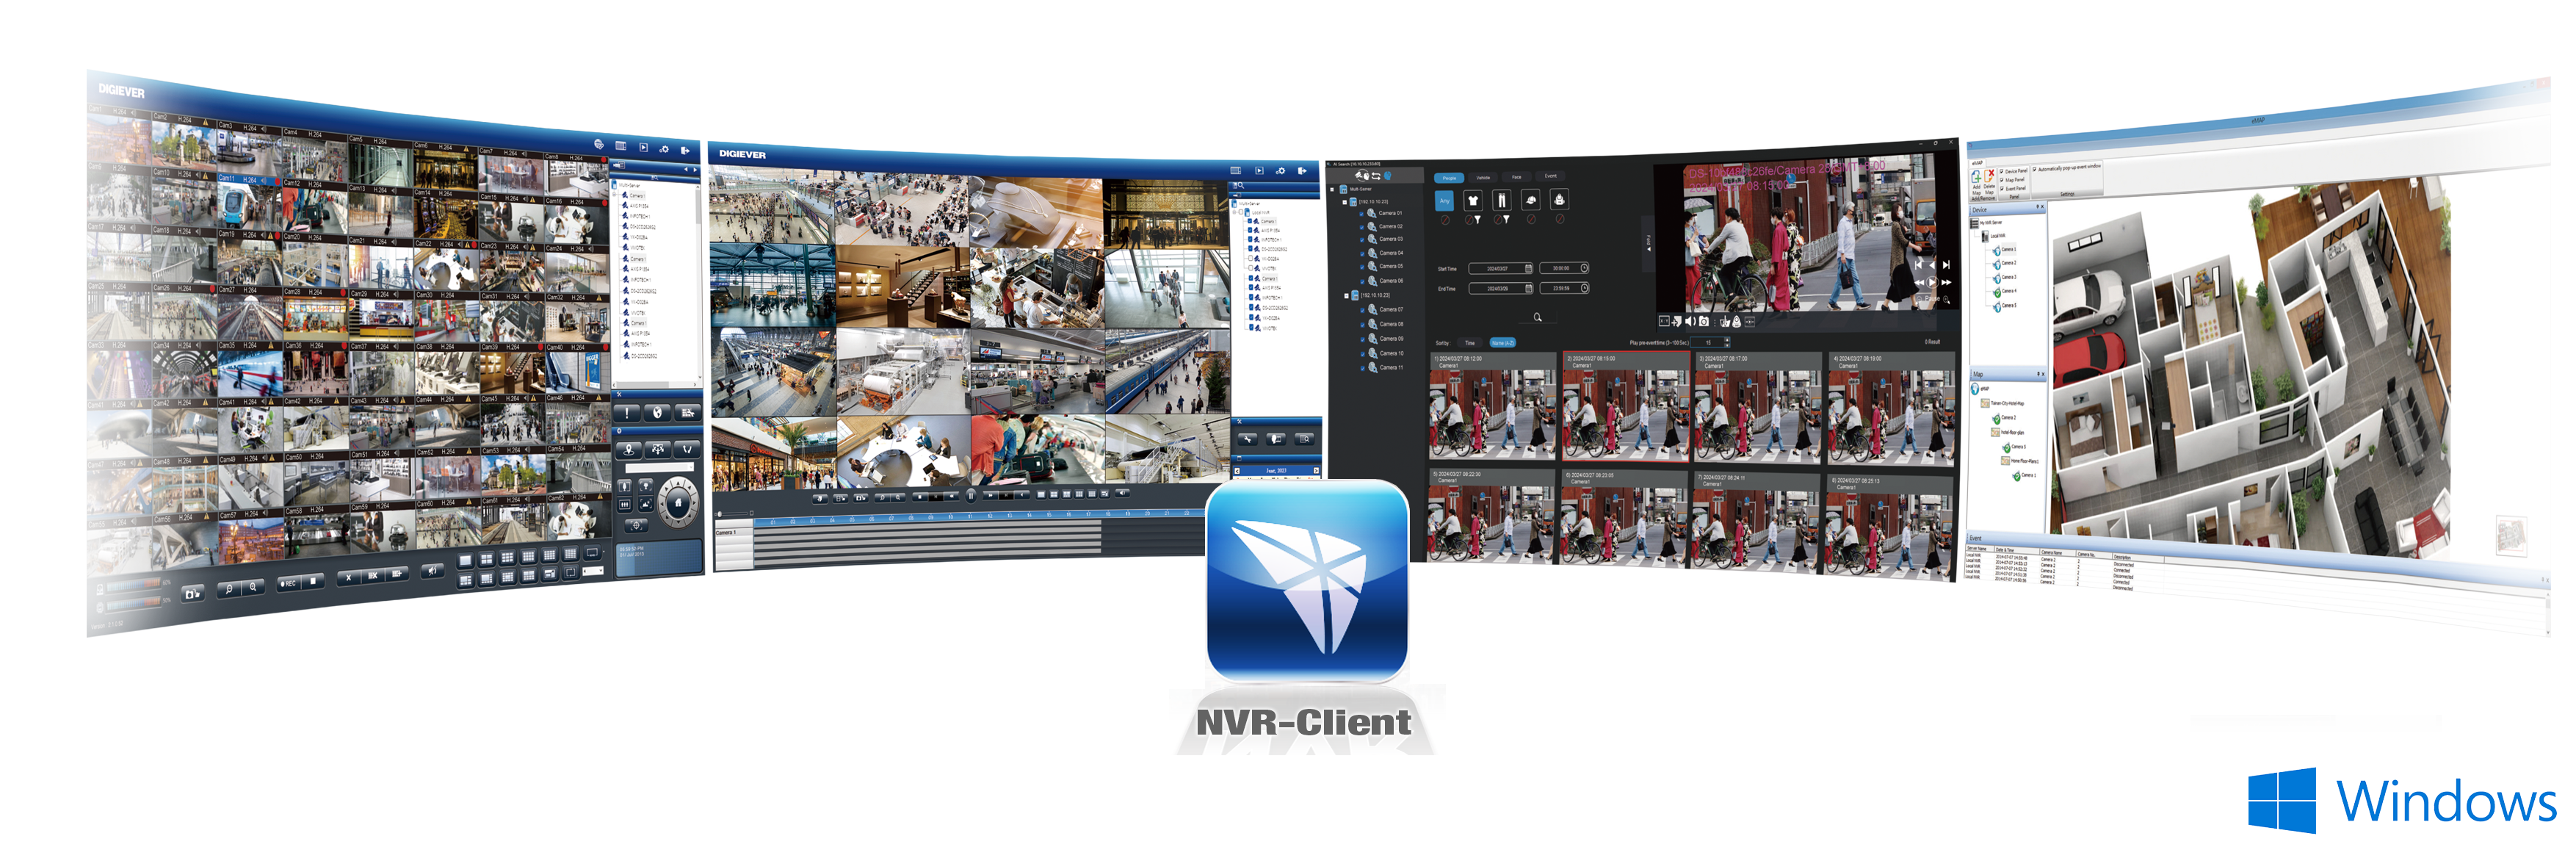This screenshot has width=2576, height=847.
Task: Select the shirt clothing filter icon
Action: pos(1472,201)
